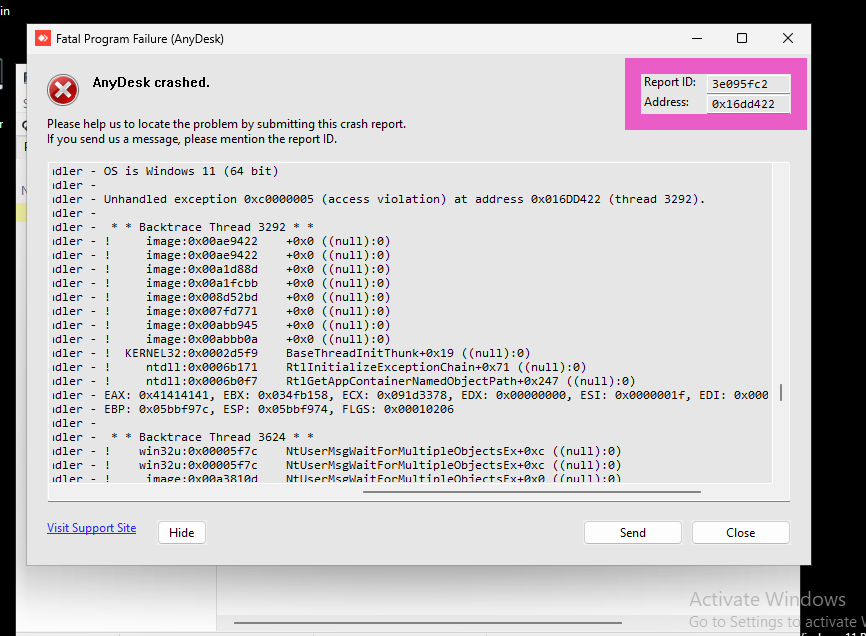
Task: Select 'Backtrace Thread 3624' heading line
Action: pyautogui.click(x=183, y=437)
